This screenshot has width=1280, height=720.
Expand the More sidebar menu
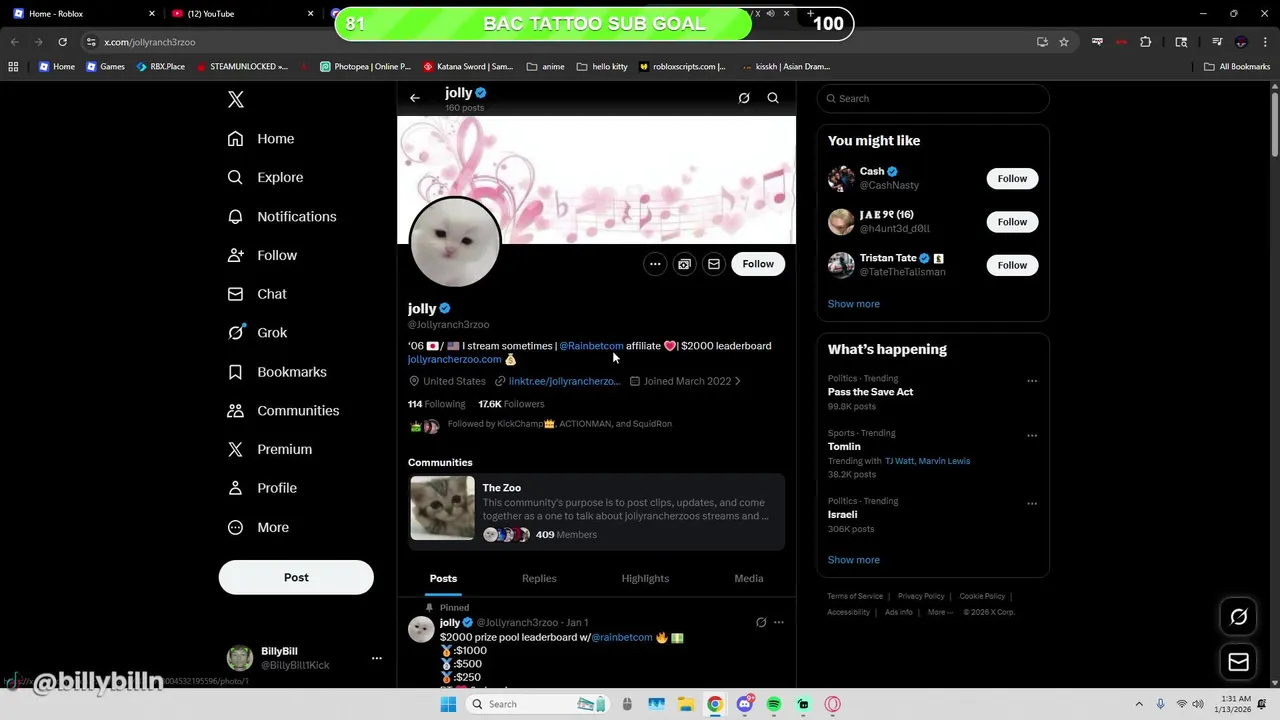point(258,527)
